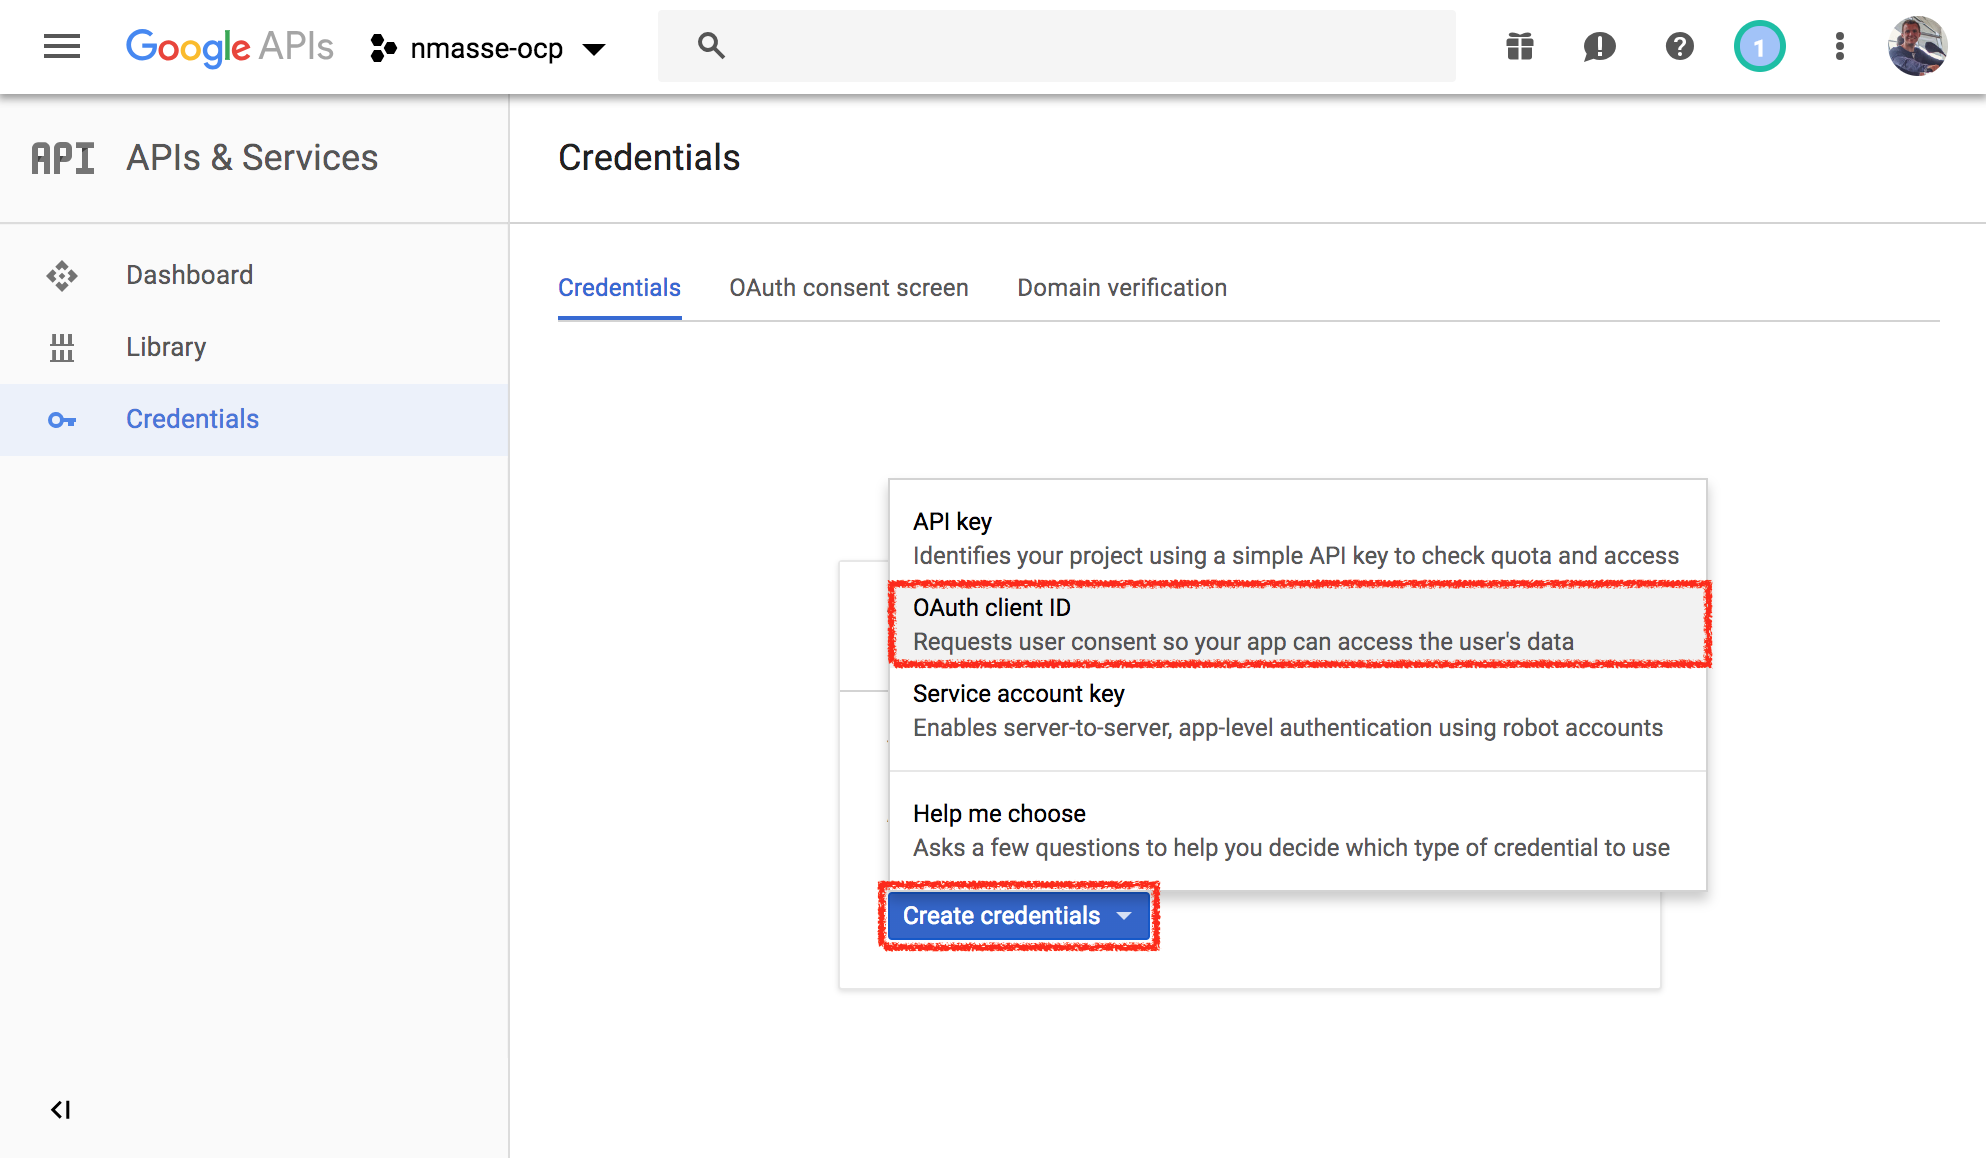Switch to the OAuth consent screen tab
Viewport: 1986px width, 1158px height.
849,288
